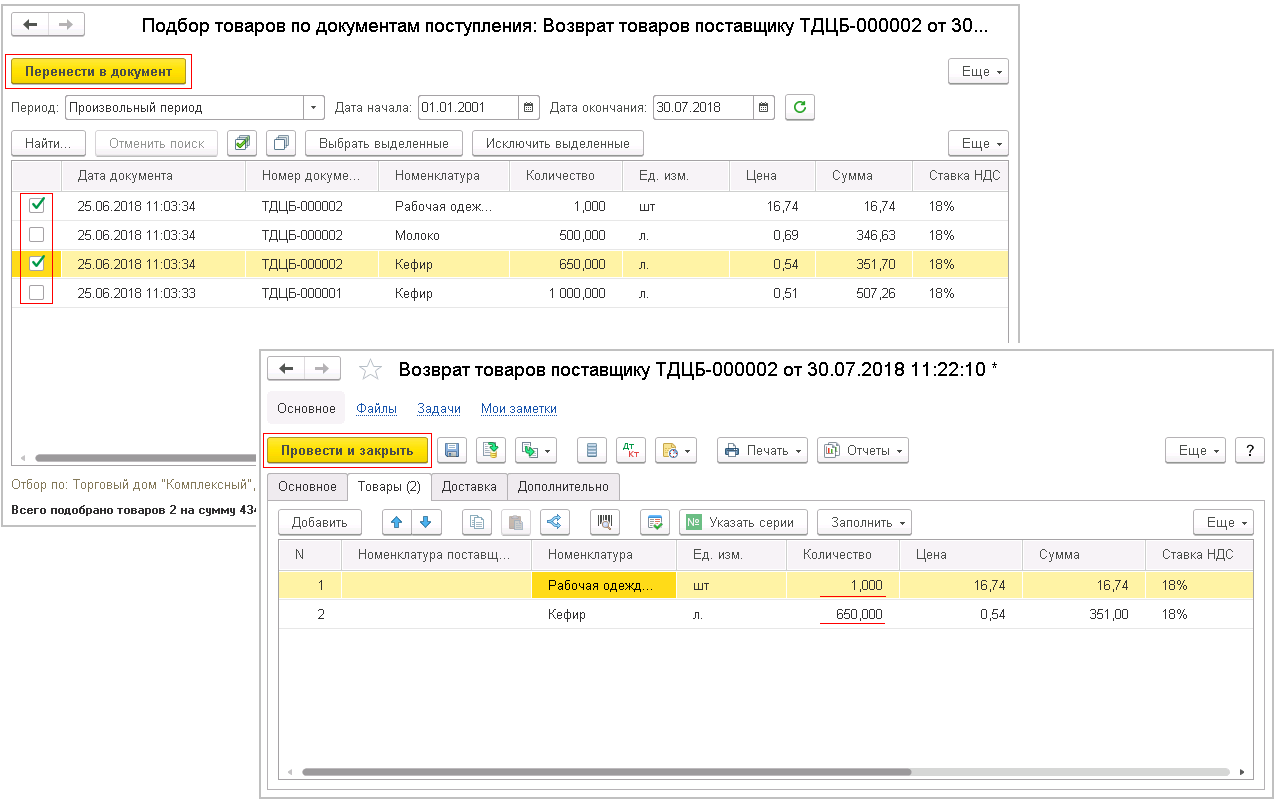Open the Заполнить dropdown menu

(865, 522)
